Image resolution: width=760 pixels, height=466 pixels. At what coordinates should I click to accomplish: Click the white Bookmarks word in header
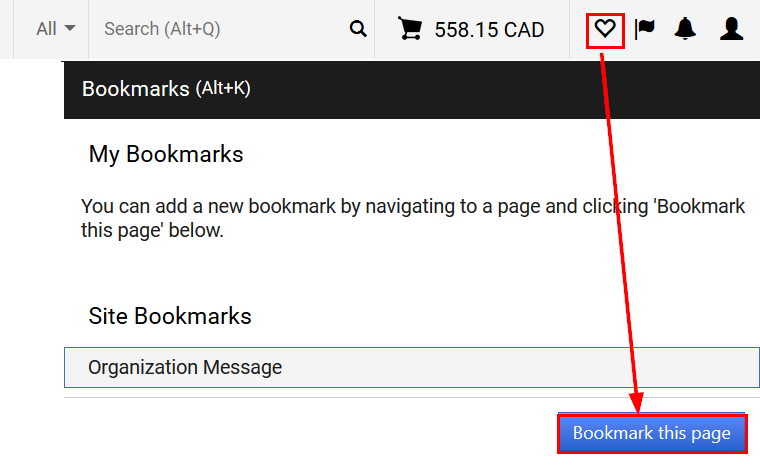[136, 89]
